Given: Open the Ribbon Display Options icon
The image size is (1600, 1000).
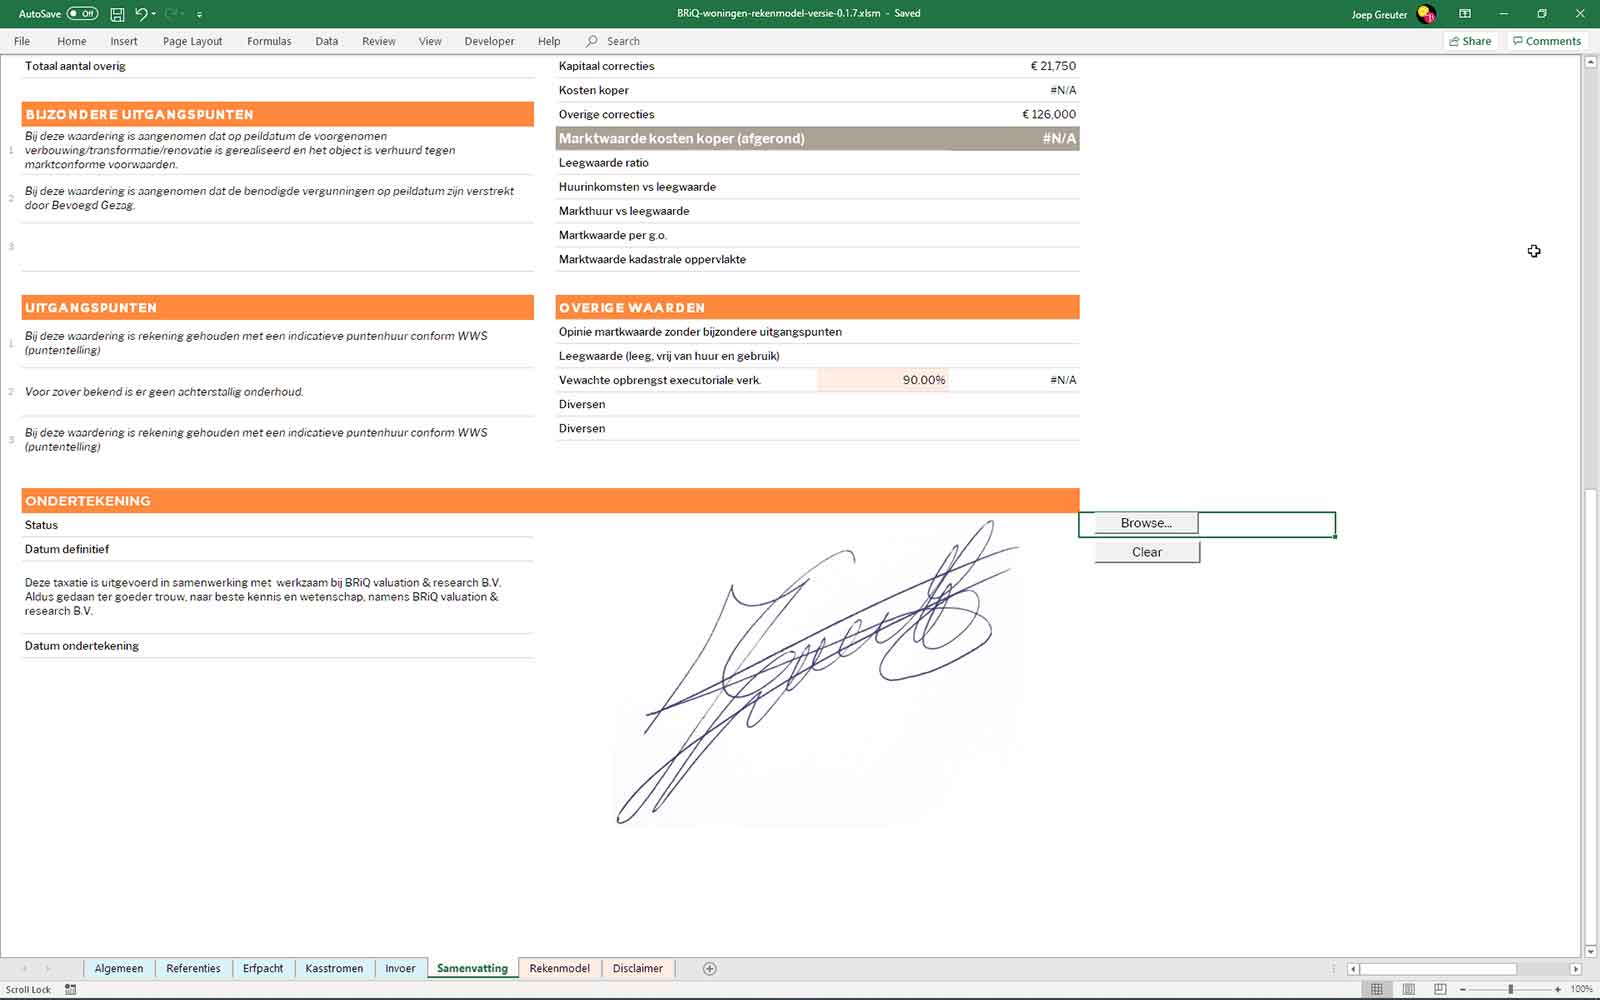Looking at the screenshot, I should 1465,14.
